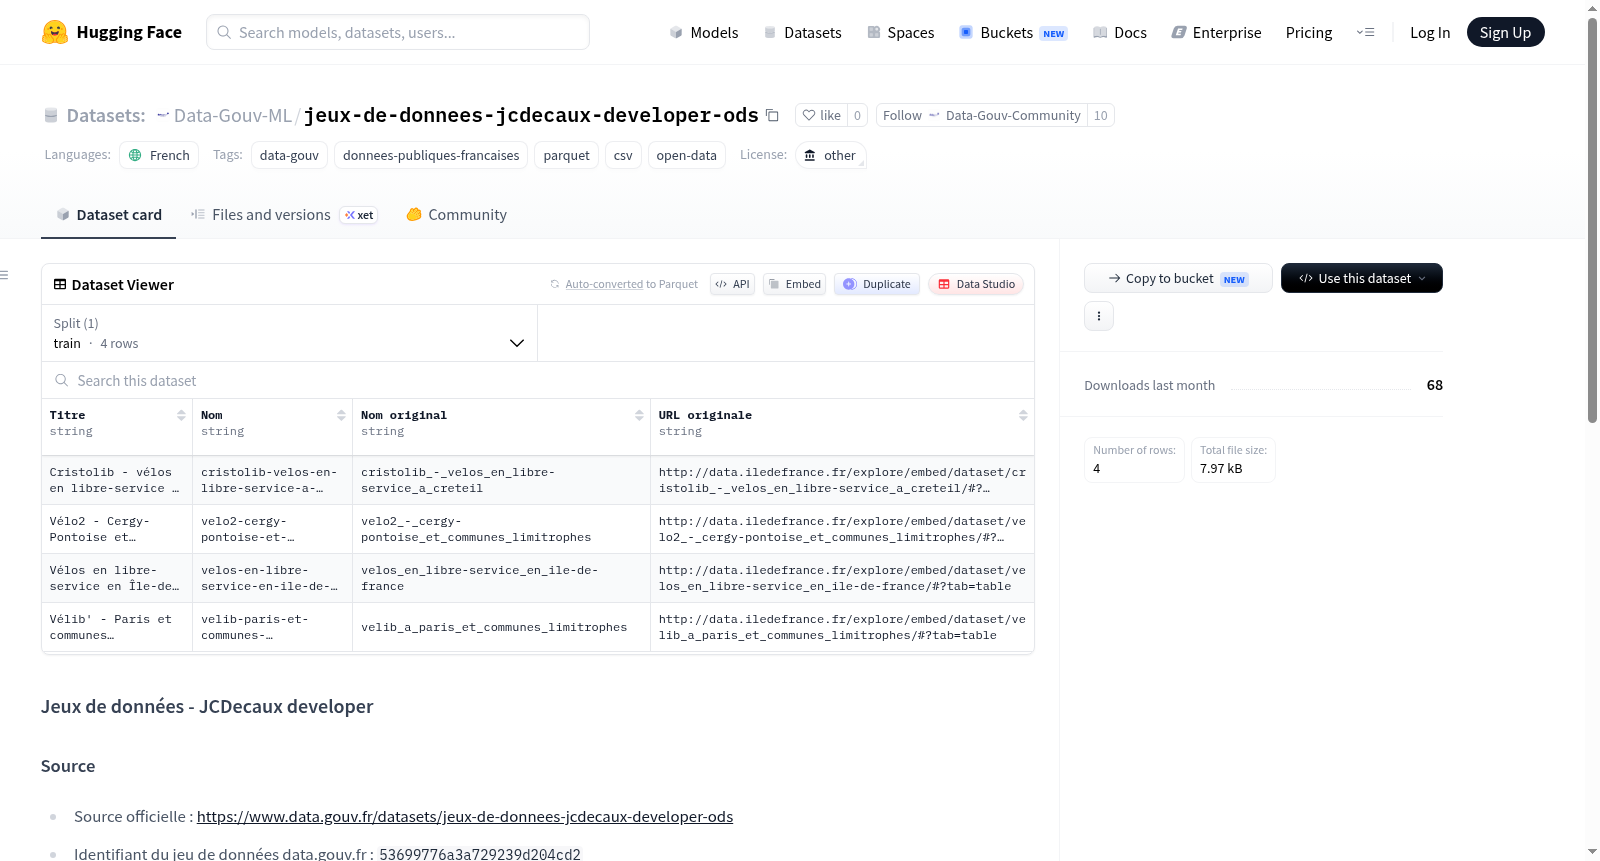Copy dataset name with the clipboard icon

pos(772,115)
